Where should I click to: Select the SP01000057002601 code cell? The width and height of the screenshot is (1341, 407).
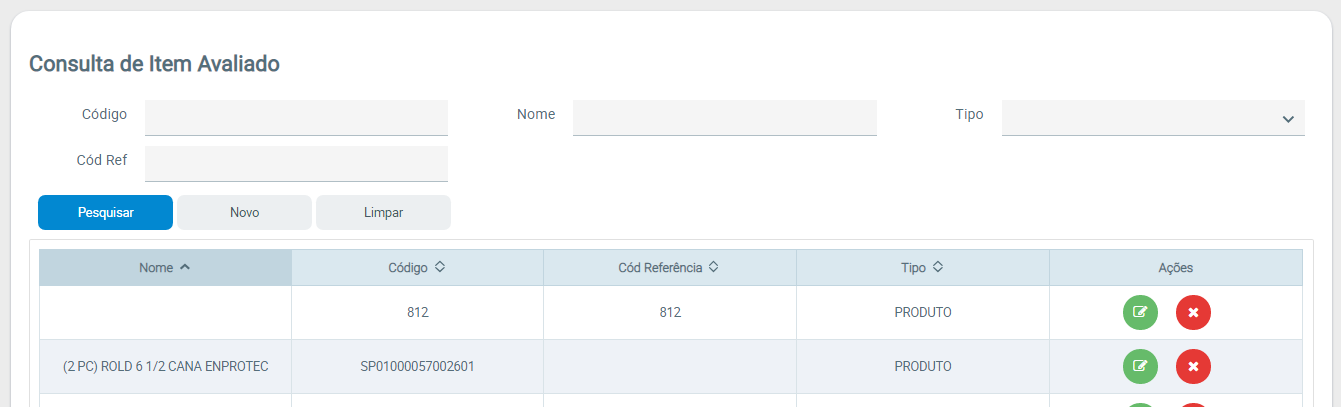tap(417, 367)
